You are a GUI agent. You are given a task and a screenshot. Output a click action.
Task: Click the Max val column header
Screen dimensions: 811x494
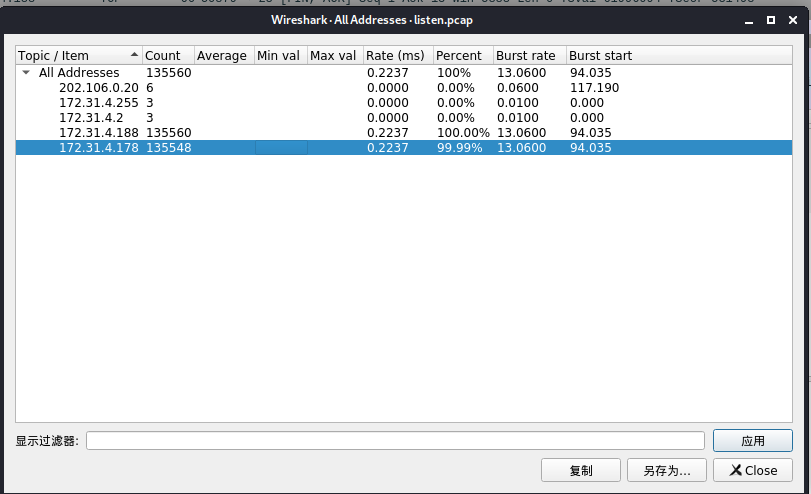tap(335, 55)
